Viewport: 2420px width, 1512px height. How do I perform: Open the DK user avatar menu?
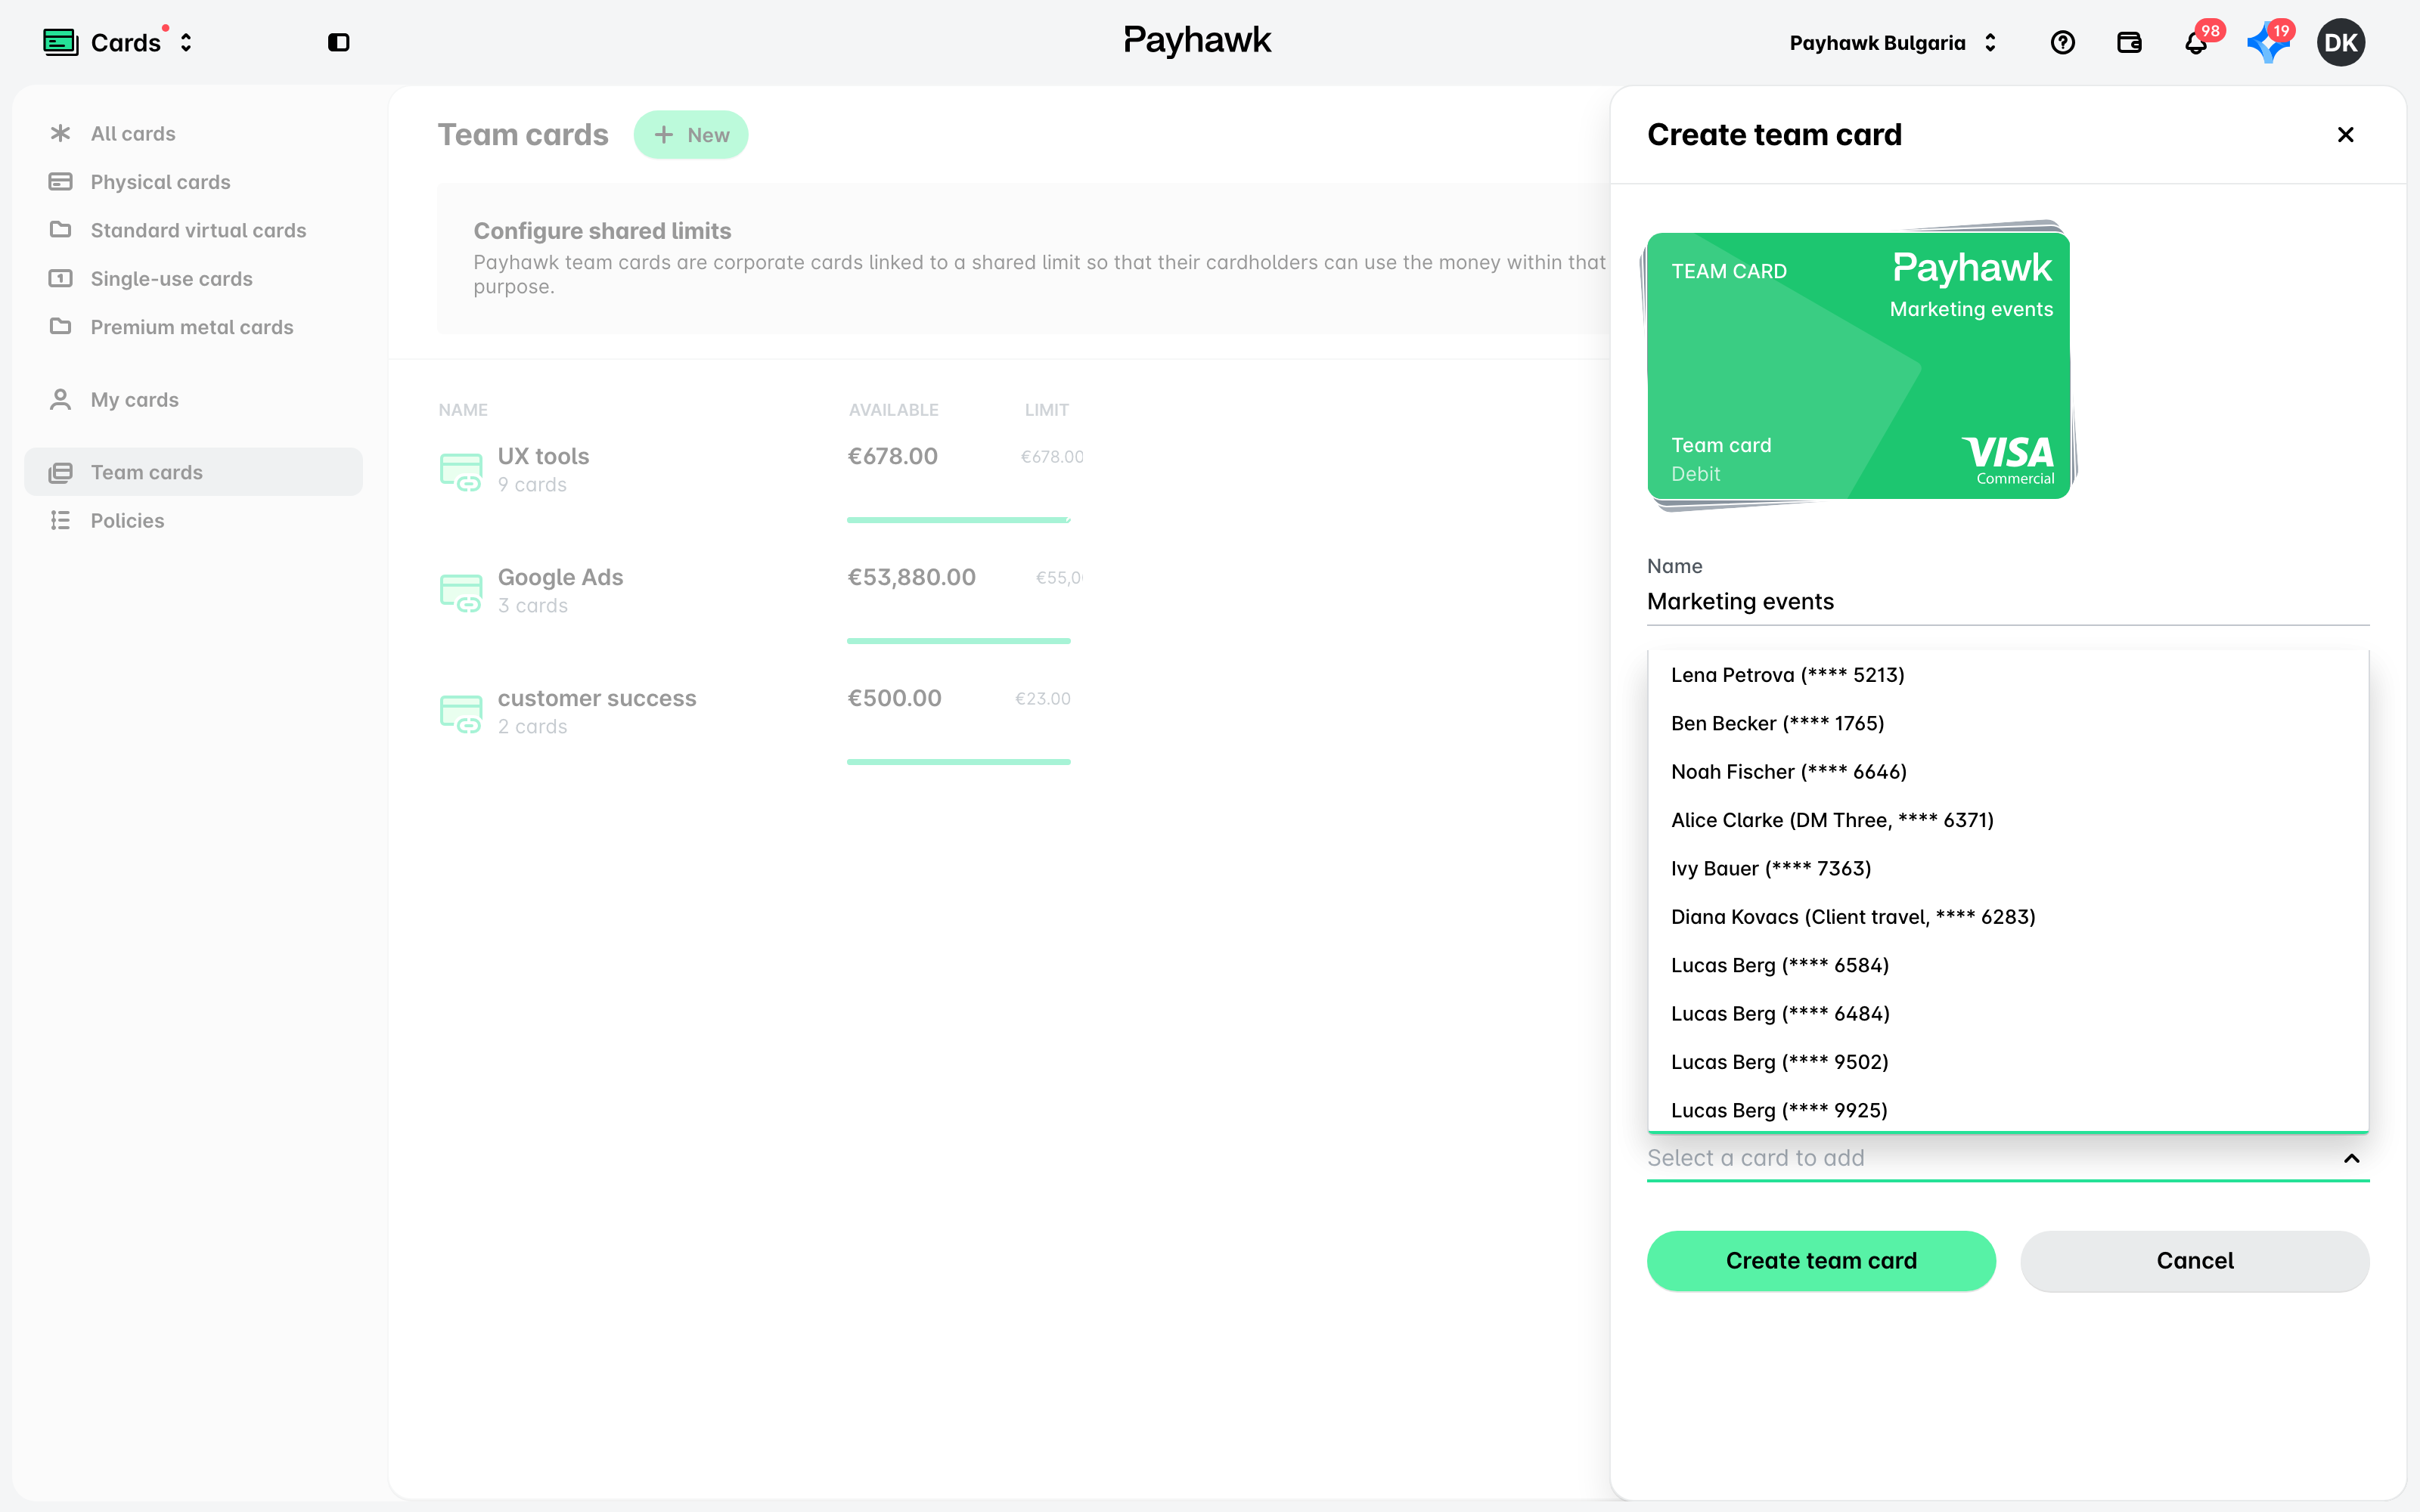tap(2340, 43)
